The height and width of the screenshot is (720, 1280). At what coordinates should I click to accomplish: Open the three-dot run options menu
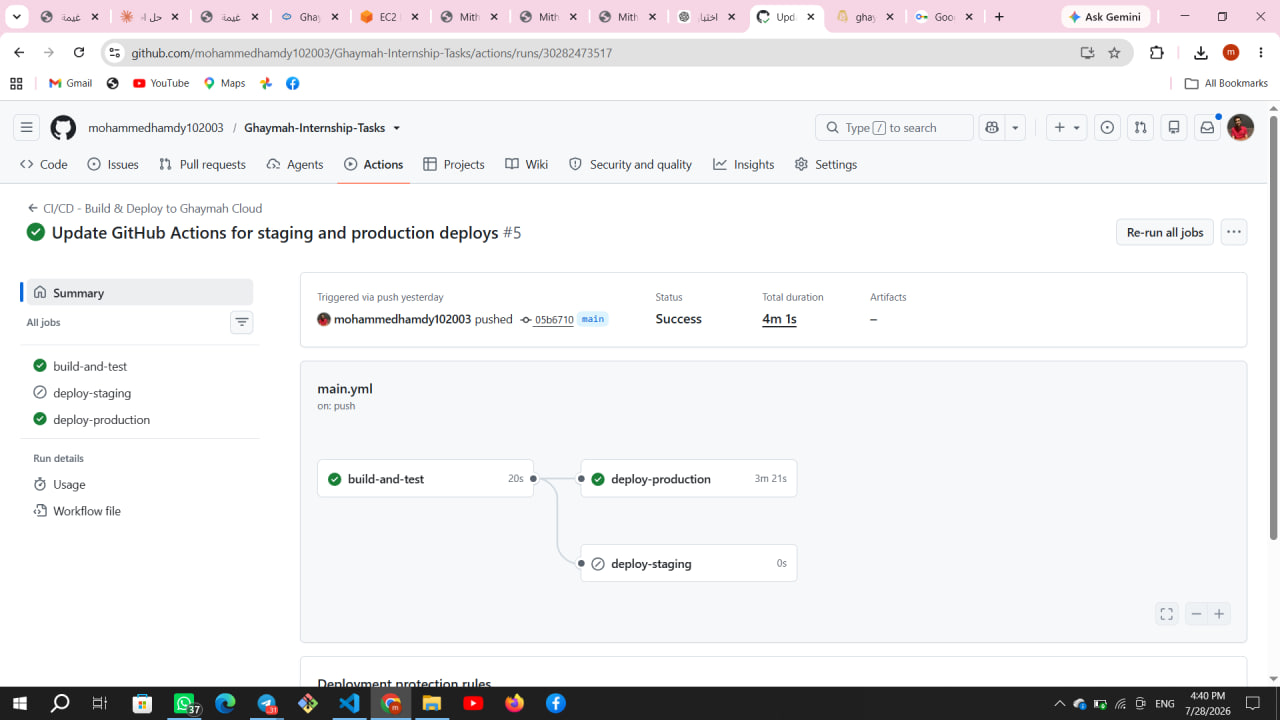click(x=1234, y=232)
